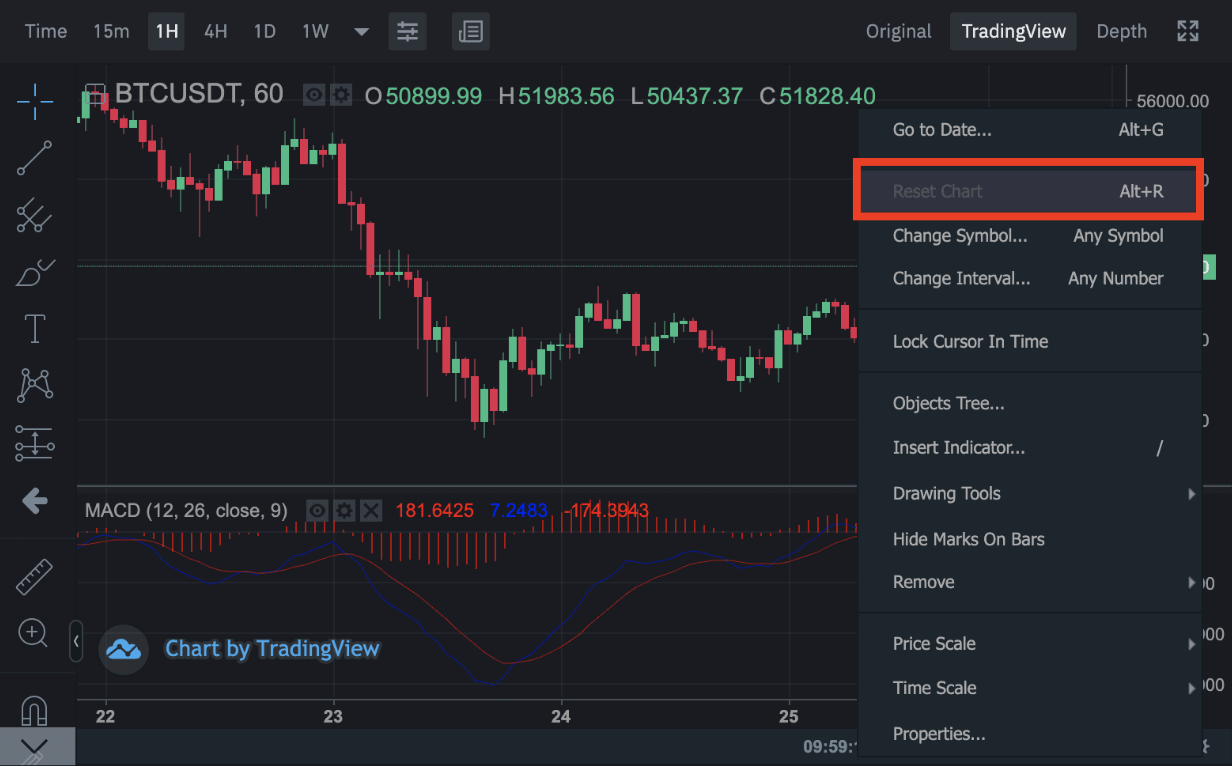Choose Reset Chart menu entry
The width and height of the screenshot is (1232, 766).
click(x=1030, y=191)
